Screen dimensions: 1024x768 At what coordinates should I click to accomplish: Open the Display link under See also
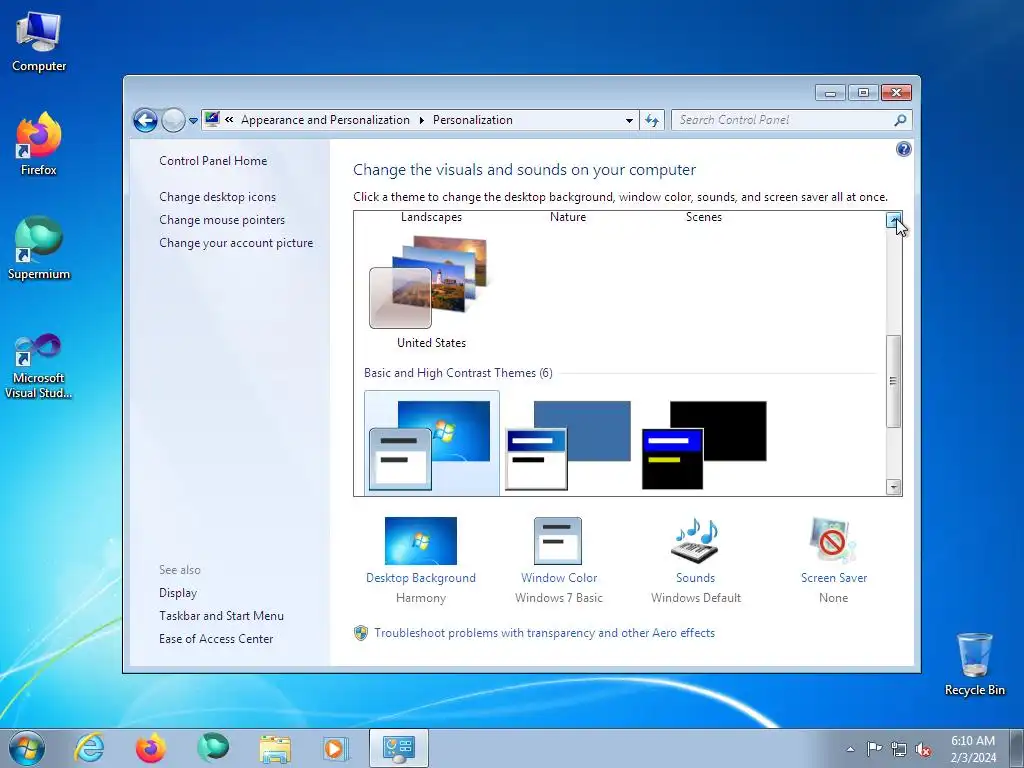[x=178, y=593]
